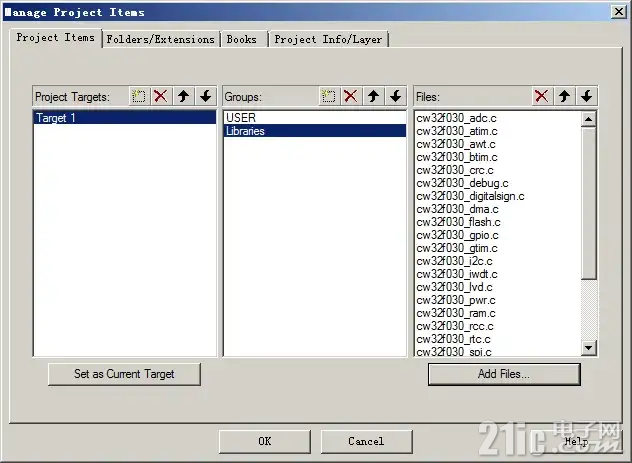The height and width of the screenshot is (463, 632).
Task: Create a new Group
Action: 328,96
